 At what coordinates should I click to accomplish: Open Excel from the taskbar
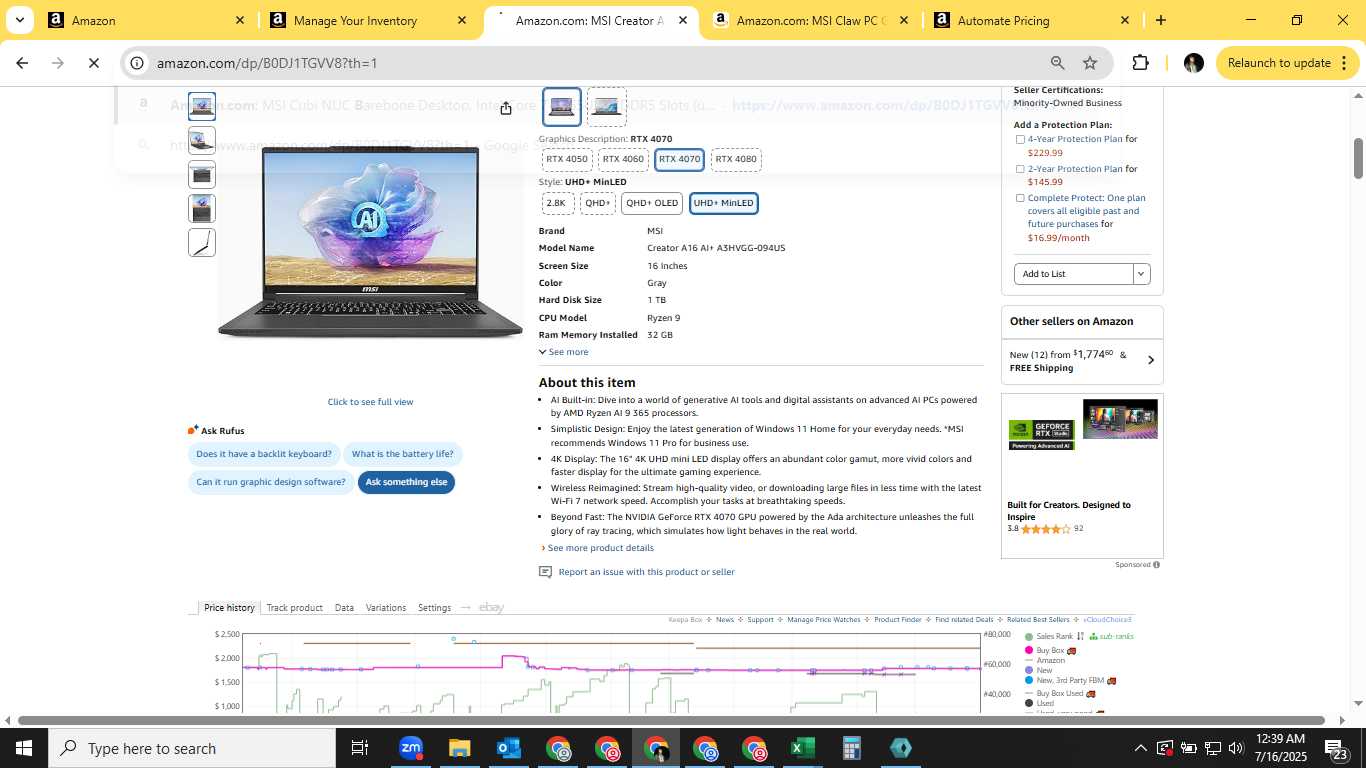coord(802,748)
